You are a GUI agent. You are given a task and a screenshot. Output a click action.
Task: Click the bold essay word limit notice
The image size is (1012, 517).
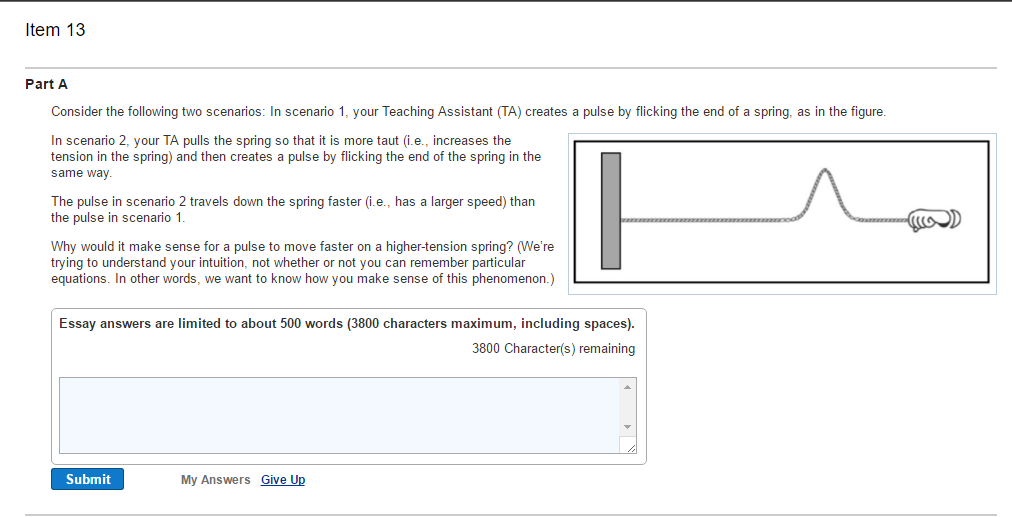point(347,323)
